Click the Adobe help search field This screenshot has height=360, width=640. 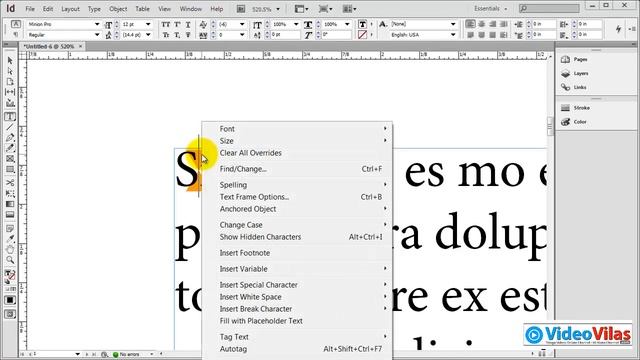tap(549, 8)
